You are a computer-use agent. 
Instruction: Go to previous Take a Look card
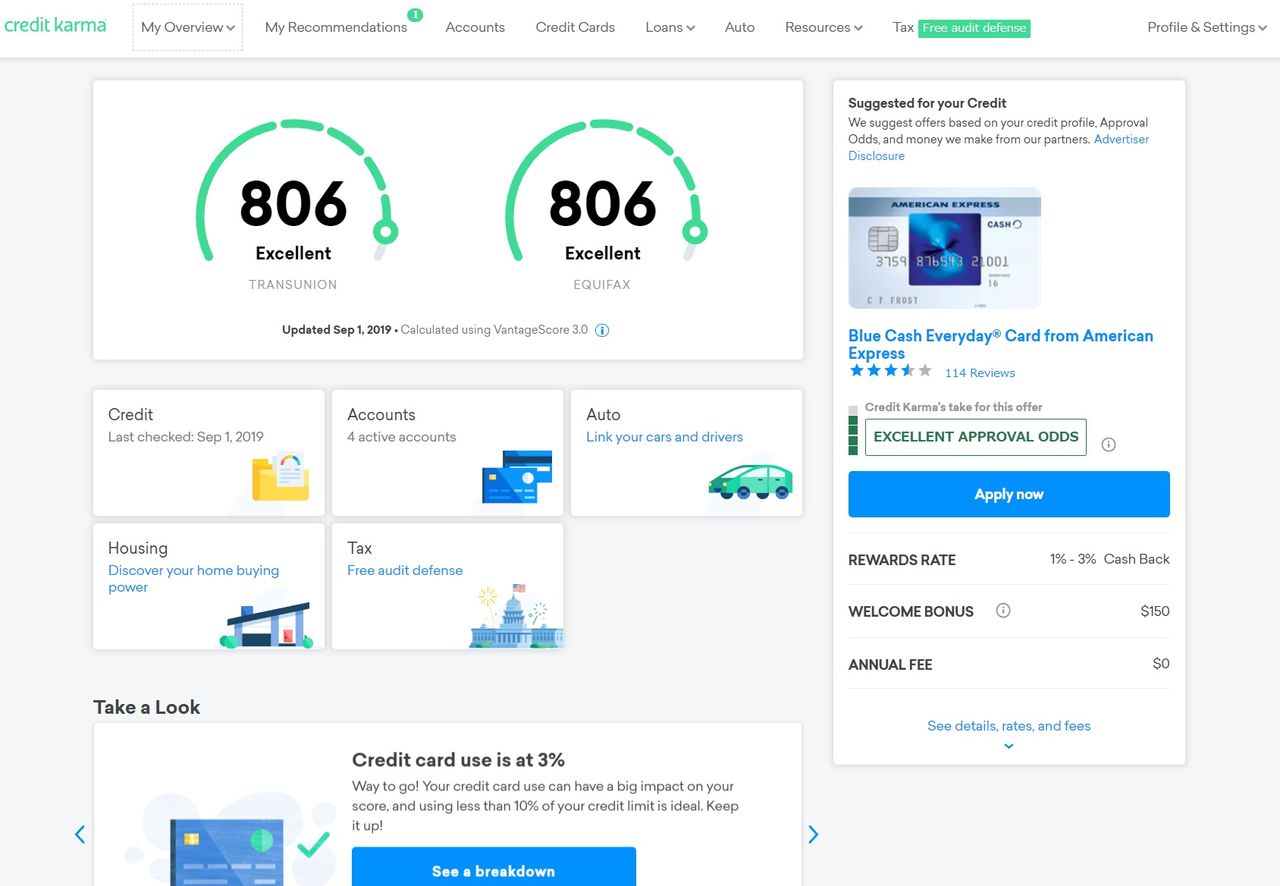click(80, 834)
